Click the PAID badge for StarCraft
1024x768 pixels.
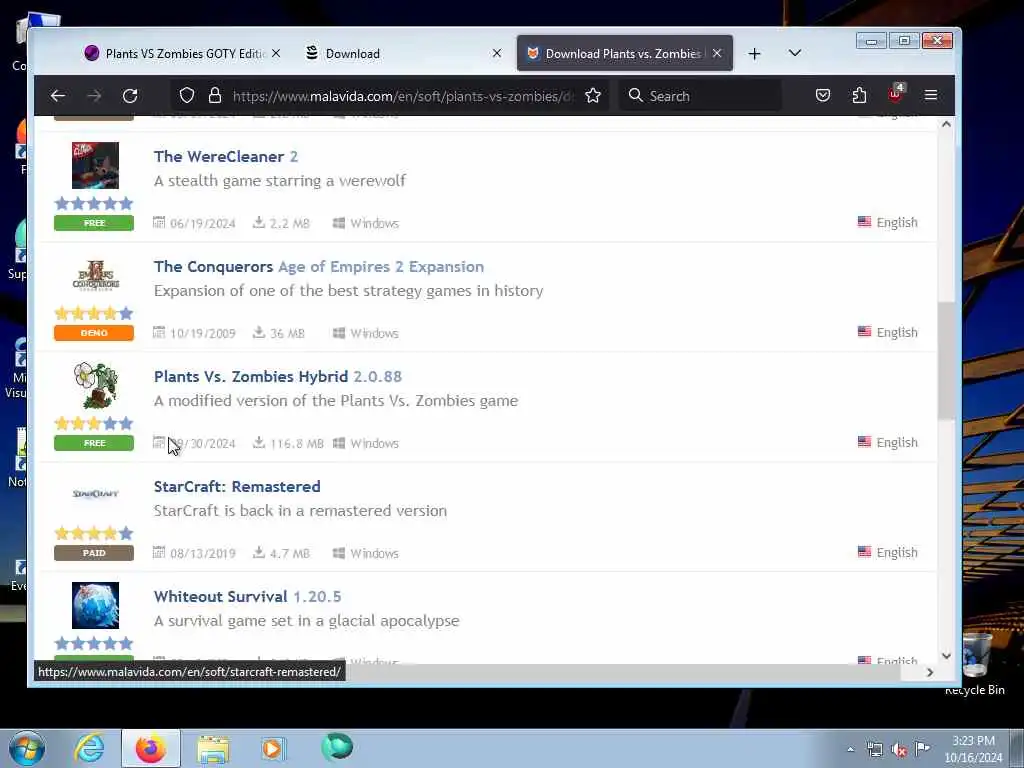pos(94,553)
